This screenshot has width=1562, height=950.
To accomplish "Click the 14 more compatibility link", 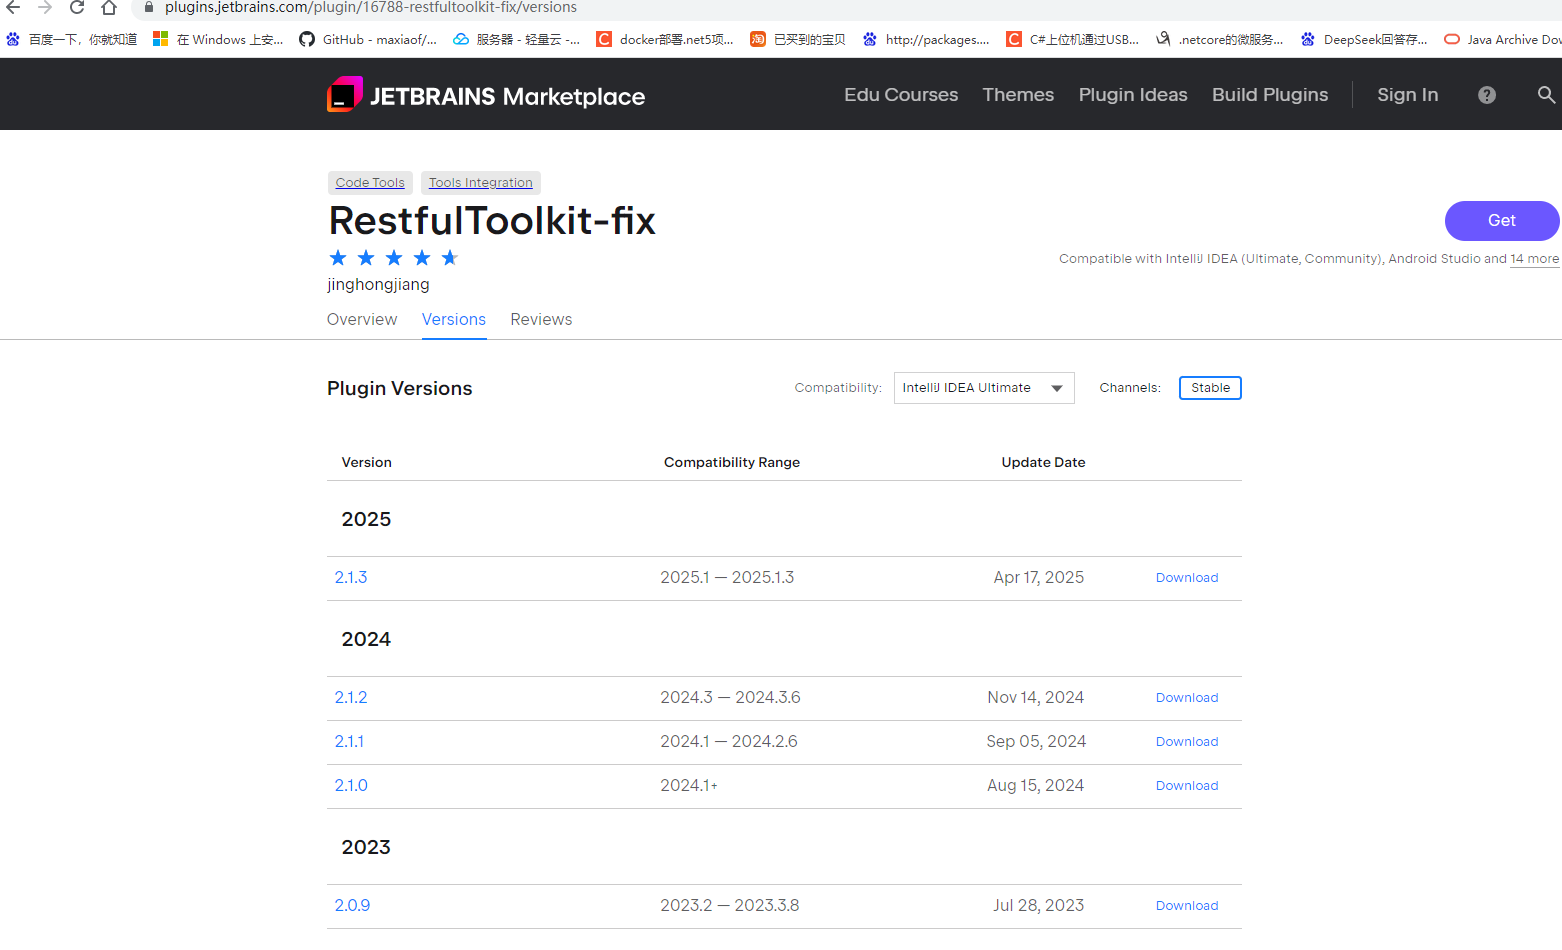I will (1534, 259).
